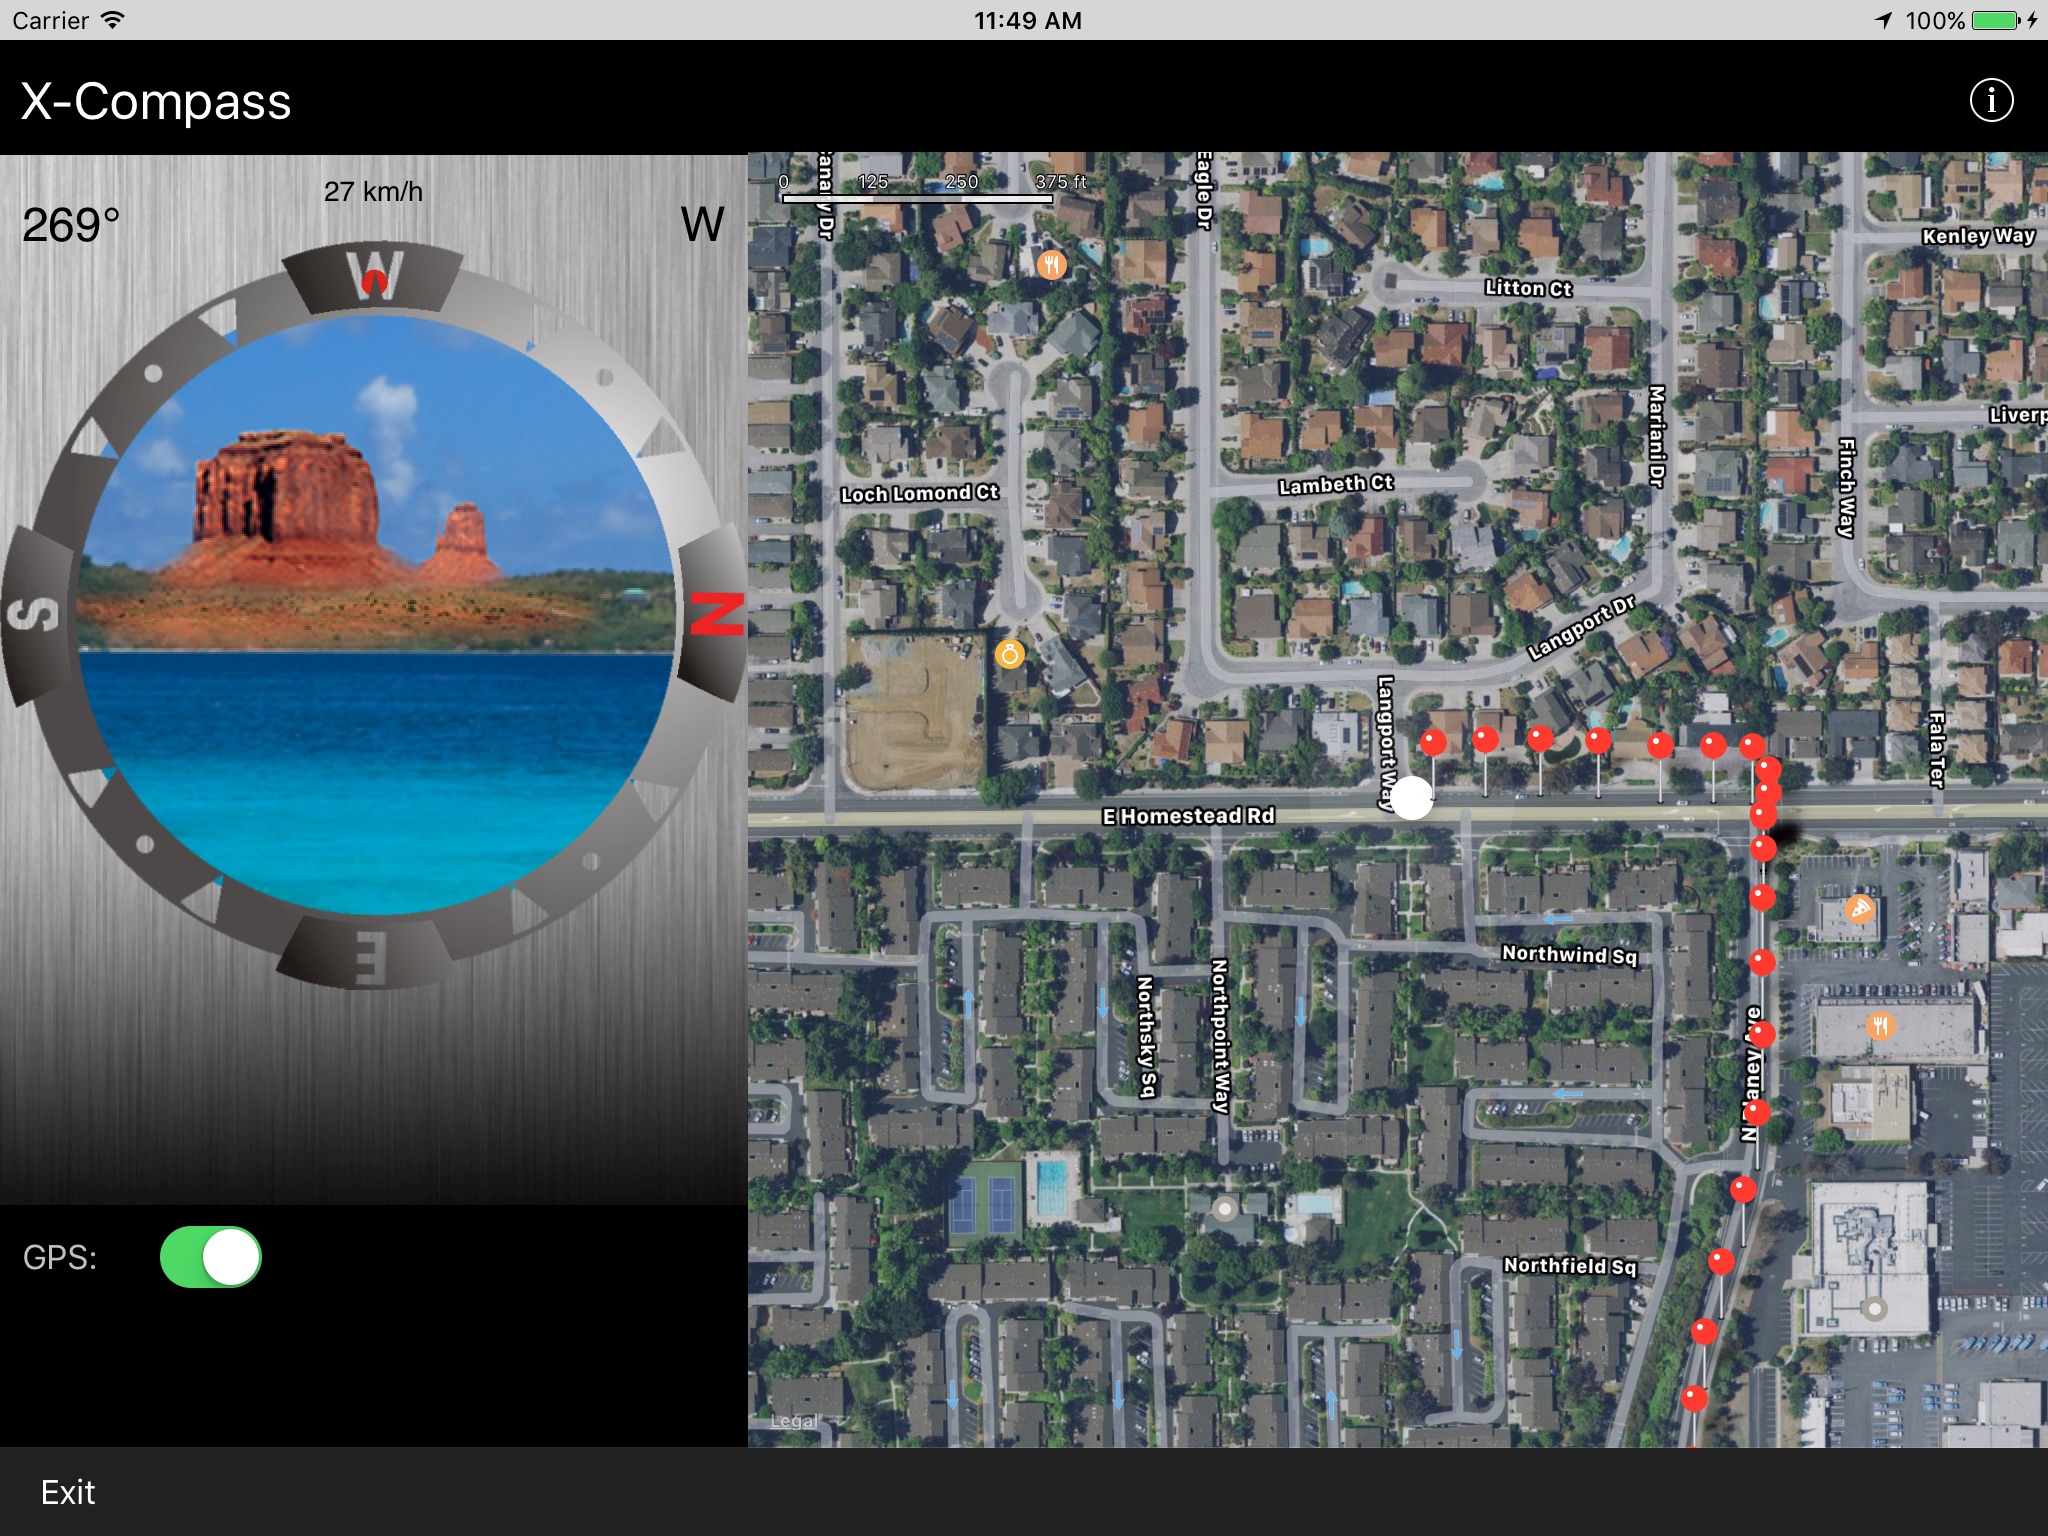Tap the S marker on compass ring
Image resolution: width=2048 pixels, height=1536 pixels.
click(34, 614)
